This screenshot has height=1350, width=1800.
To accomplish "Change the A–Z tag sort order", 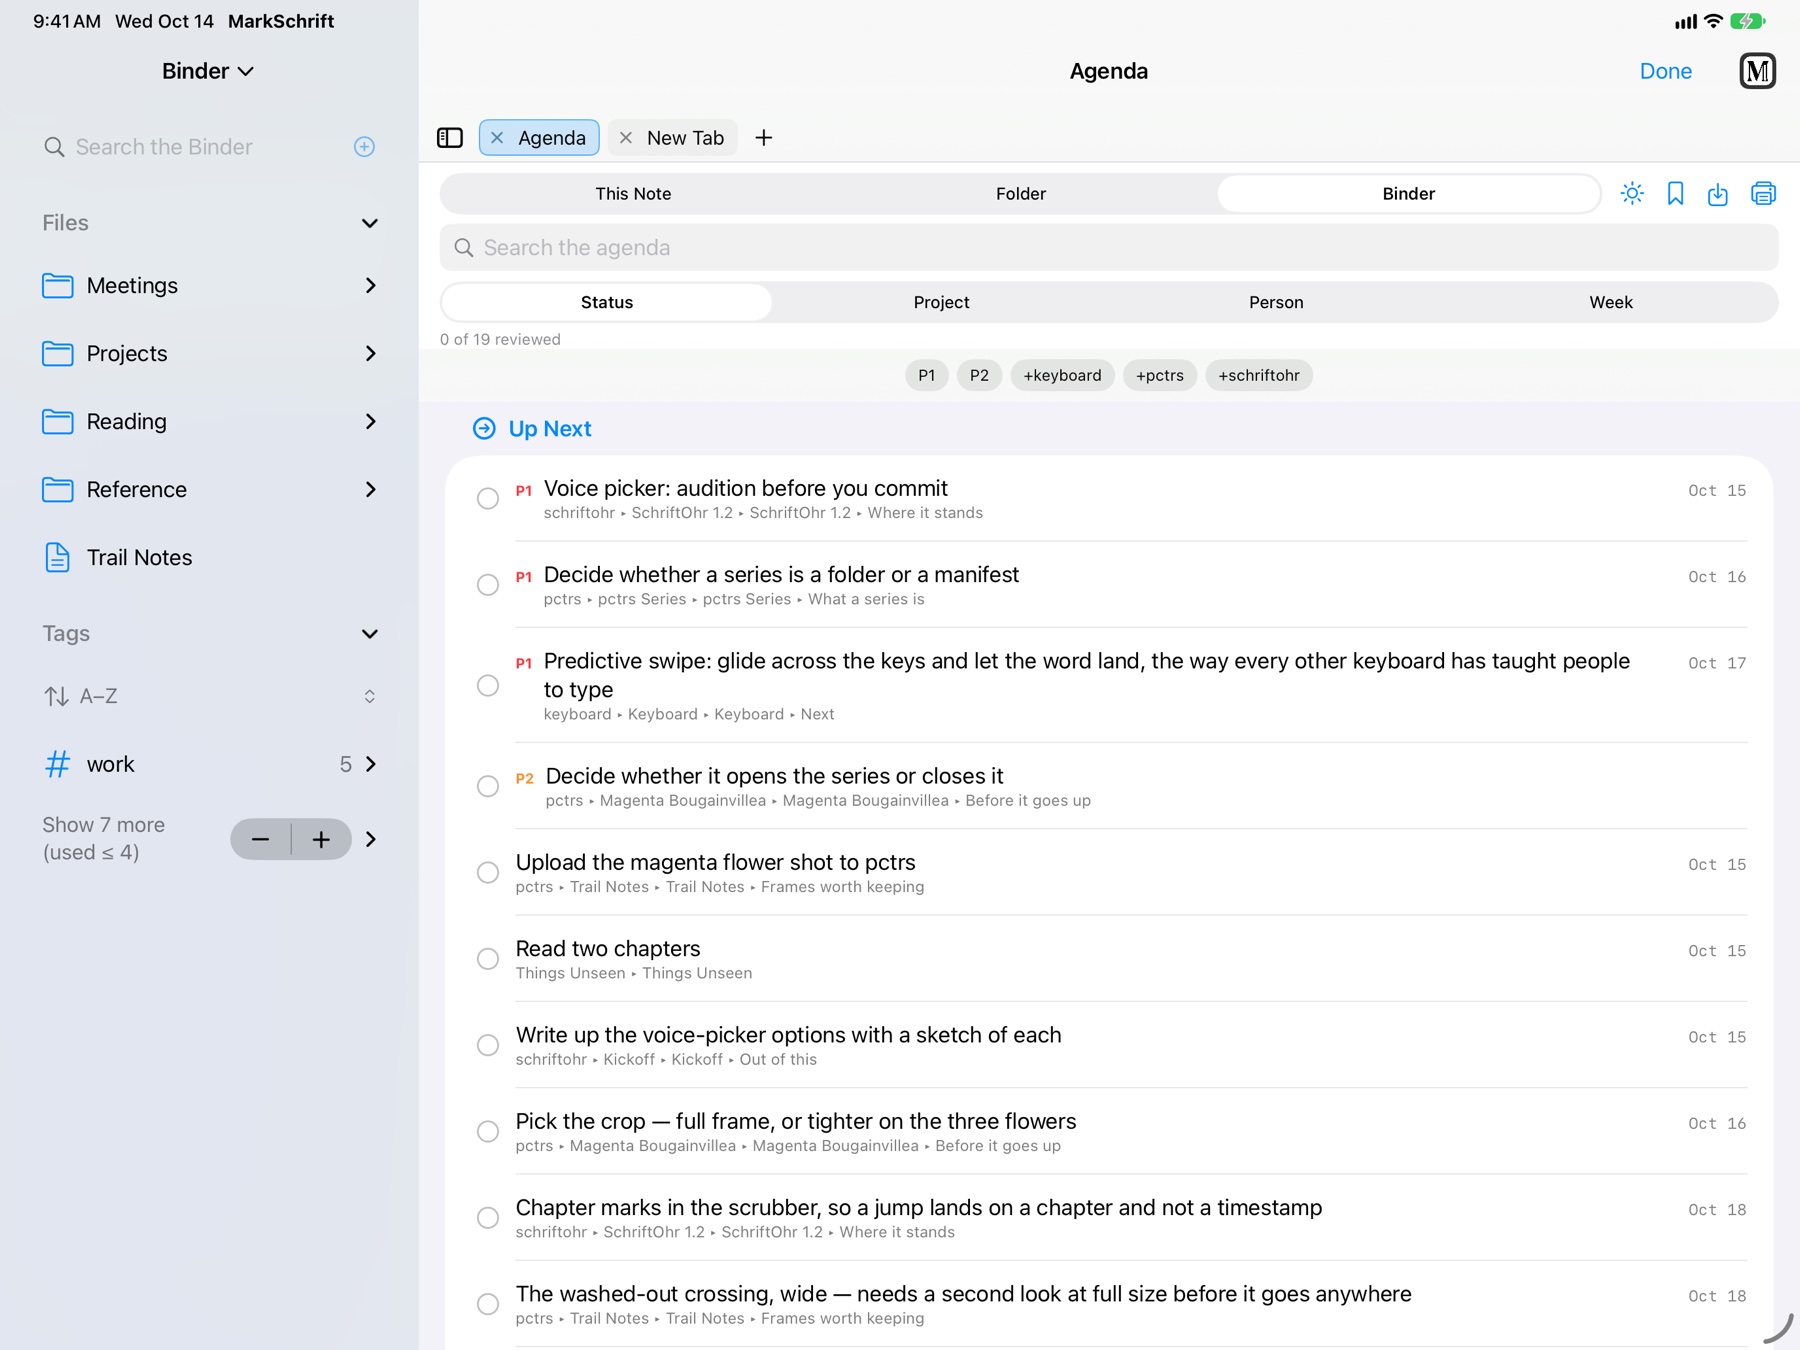I will coord(210,696).
